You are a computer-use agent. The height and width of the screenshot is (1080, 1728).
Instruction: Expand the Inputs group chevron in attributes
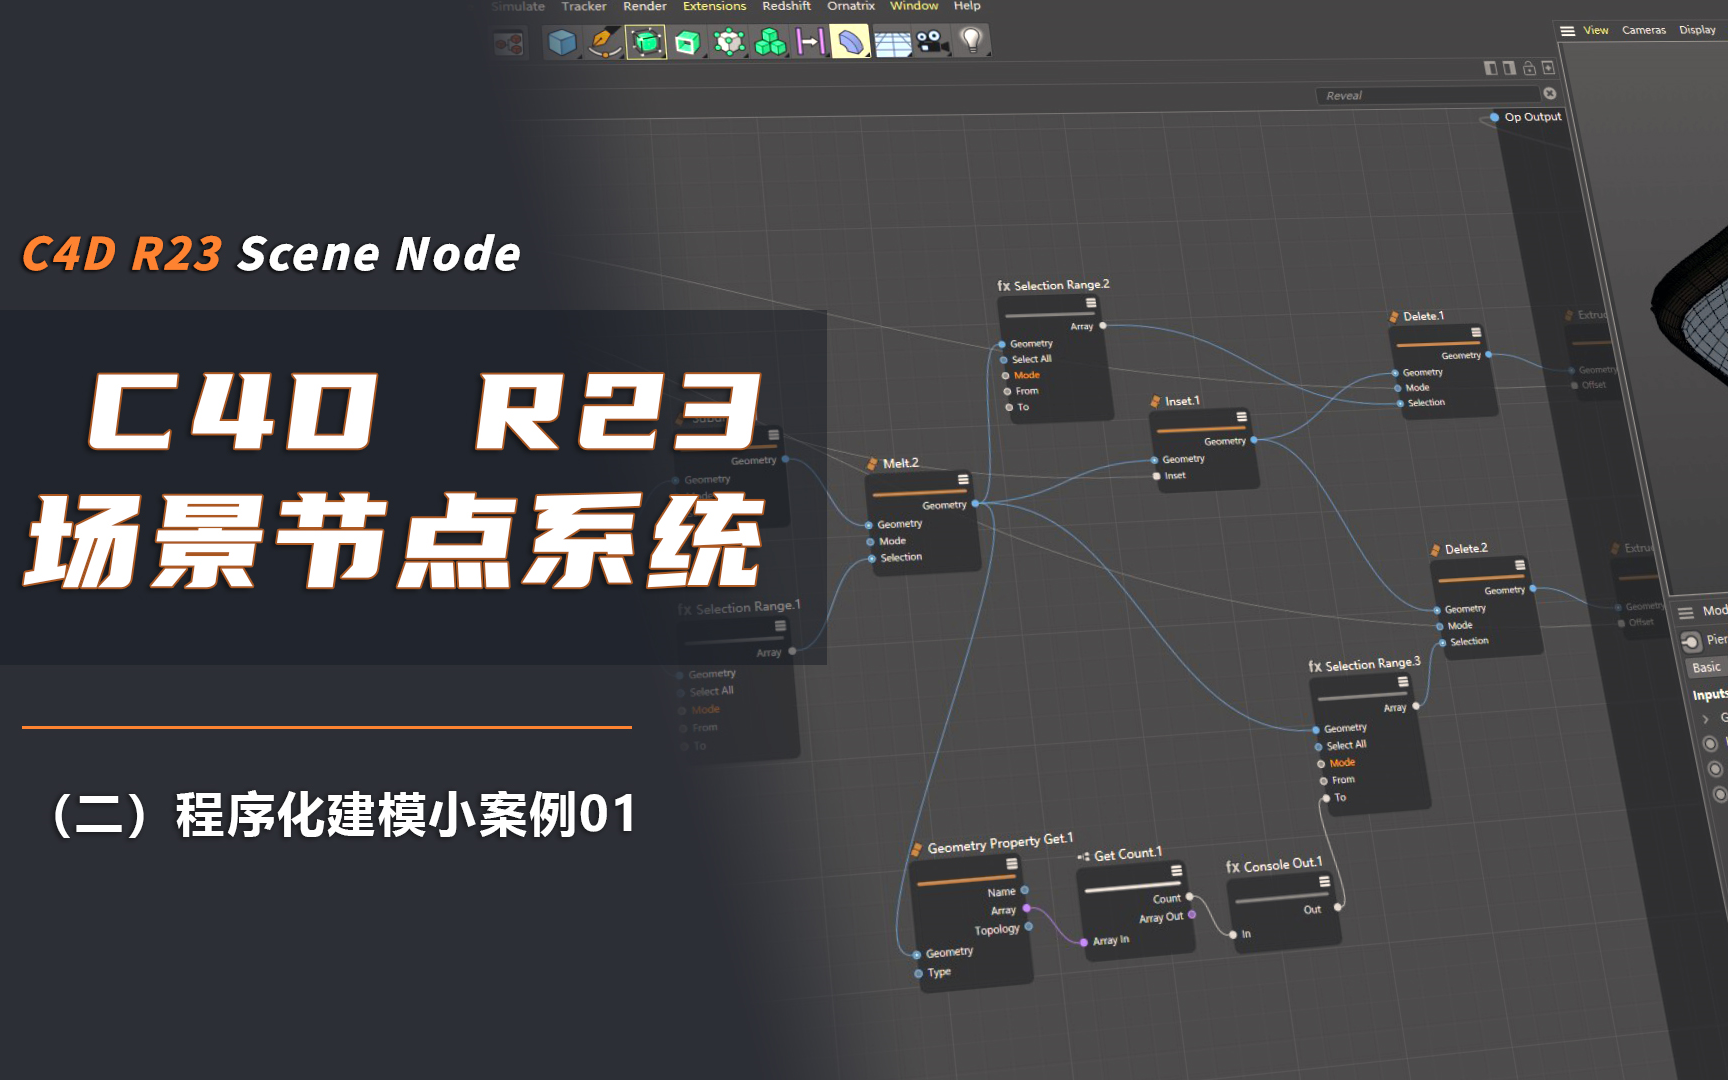[1705, 719]
